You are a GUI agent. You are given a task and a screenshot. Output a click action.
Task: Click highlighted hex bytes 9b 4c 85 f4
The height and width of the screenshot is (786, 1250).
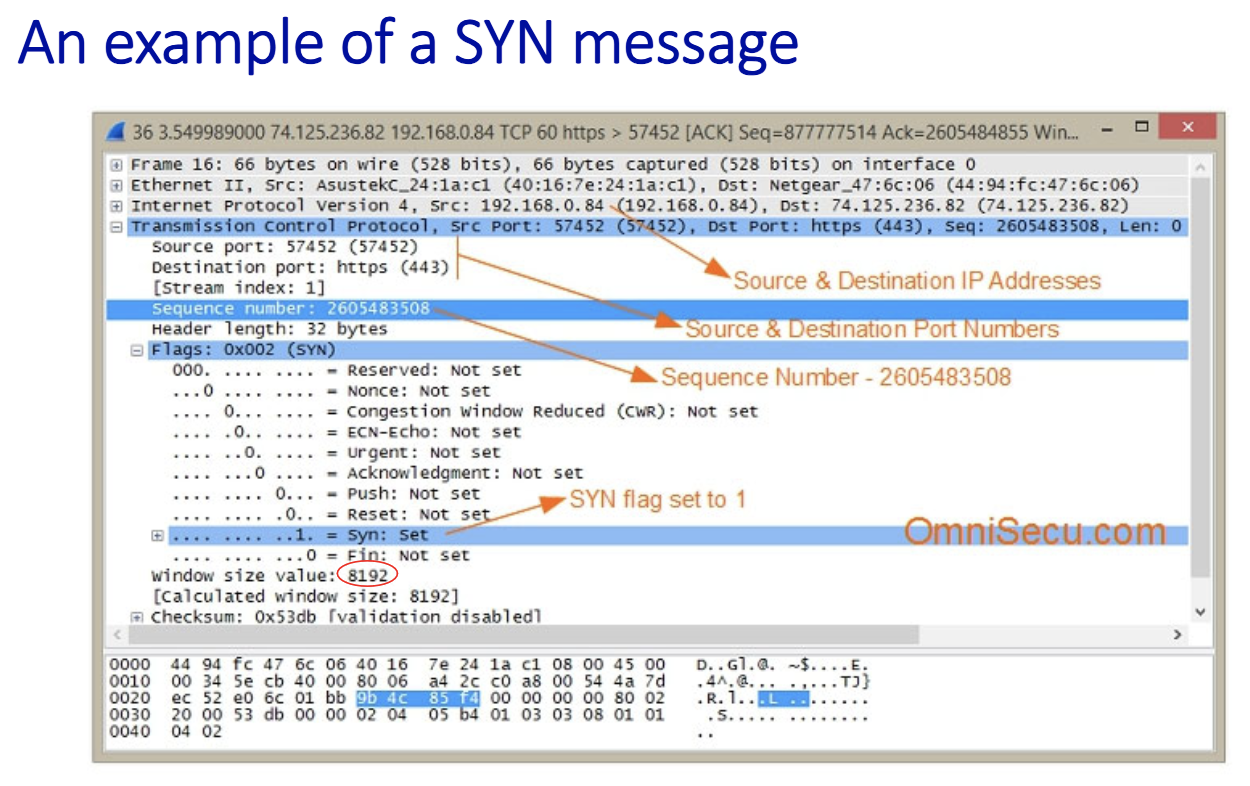[x=417, y=698]
